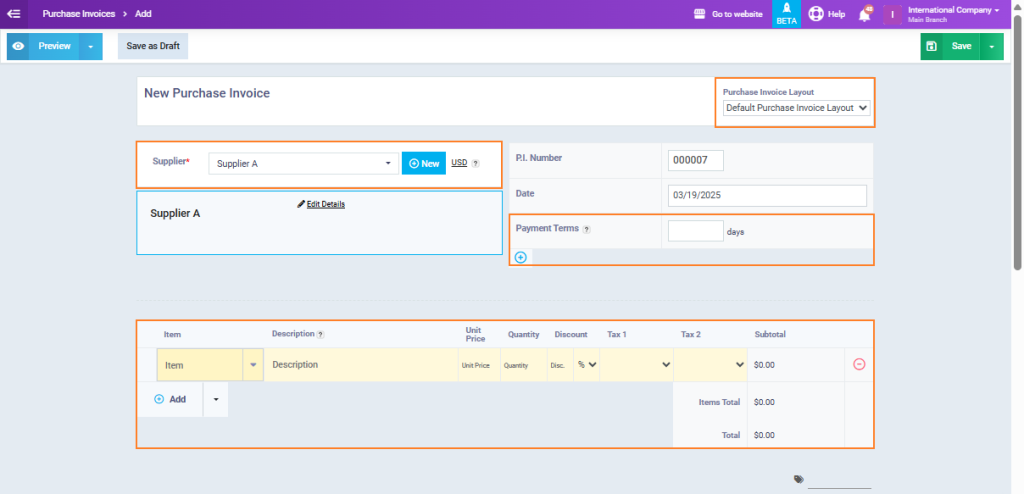Remove the item row with the red minus icon
Screen dimensions: 1024x494
pos(859,365)
